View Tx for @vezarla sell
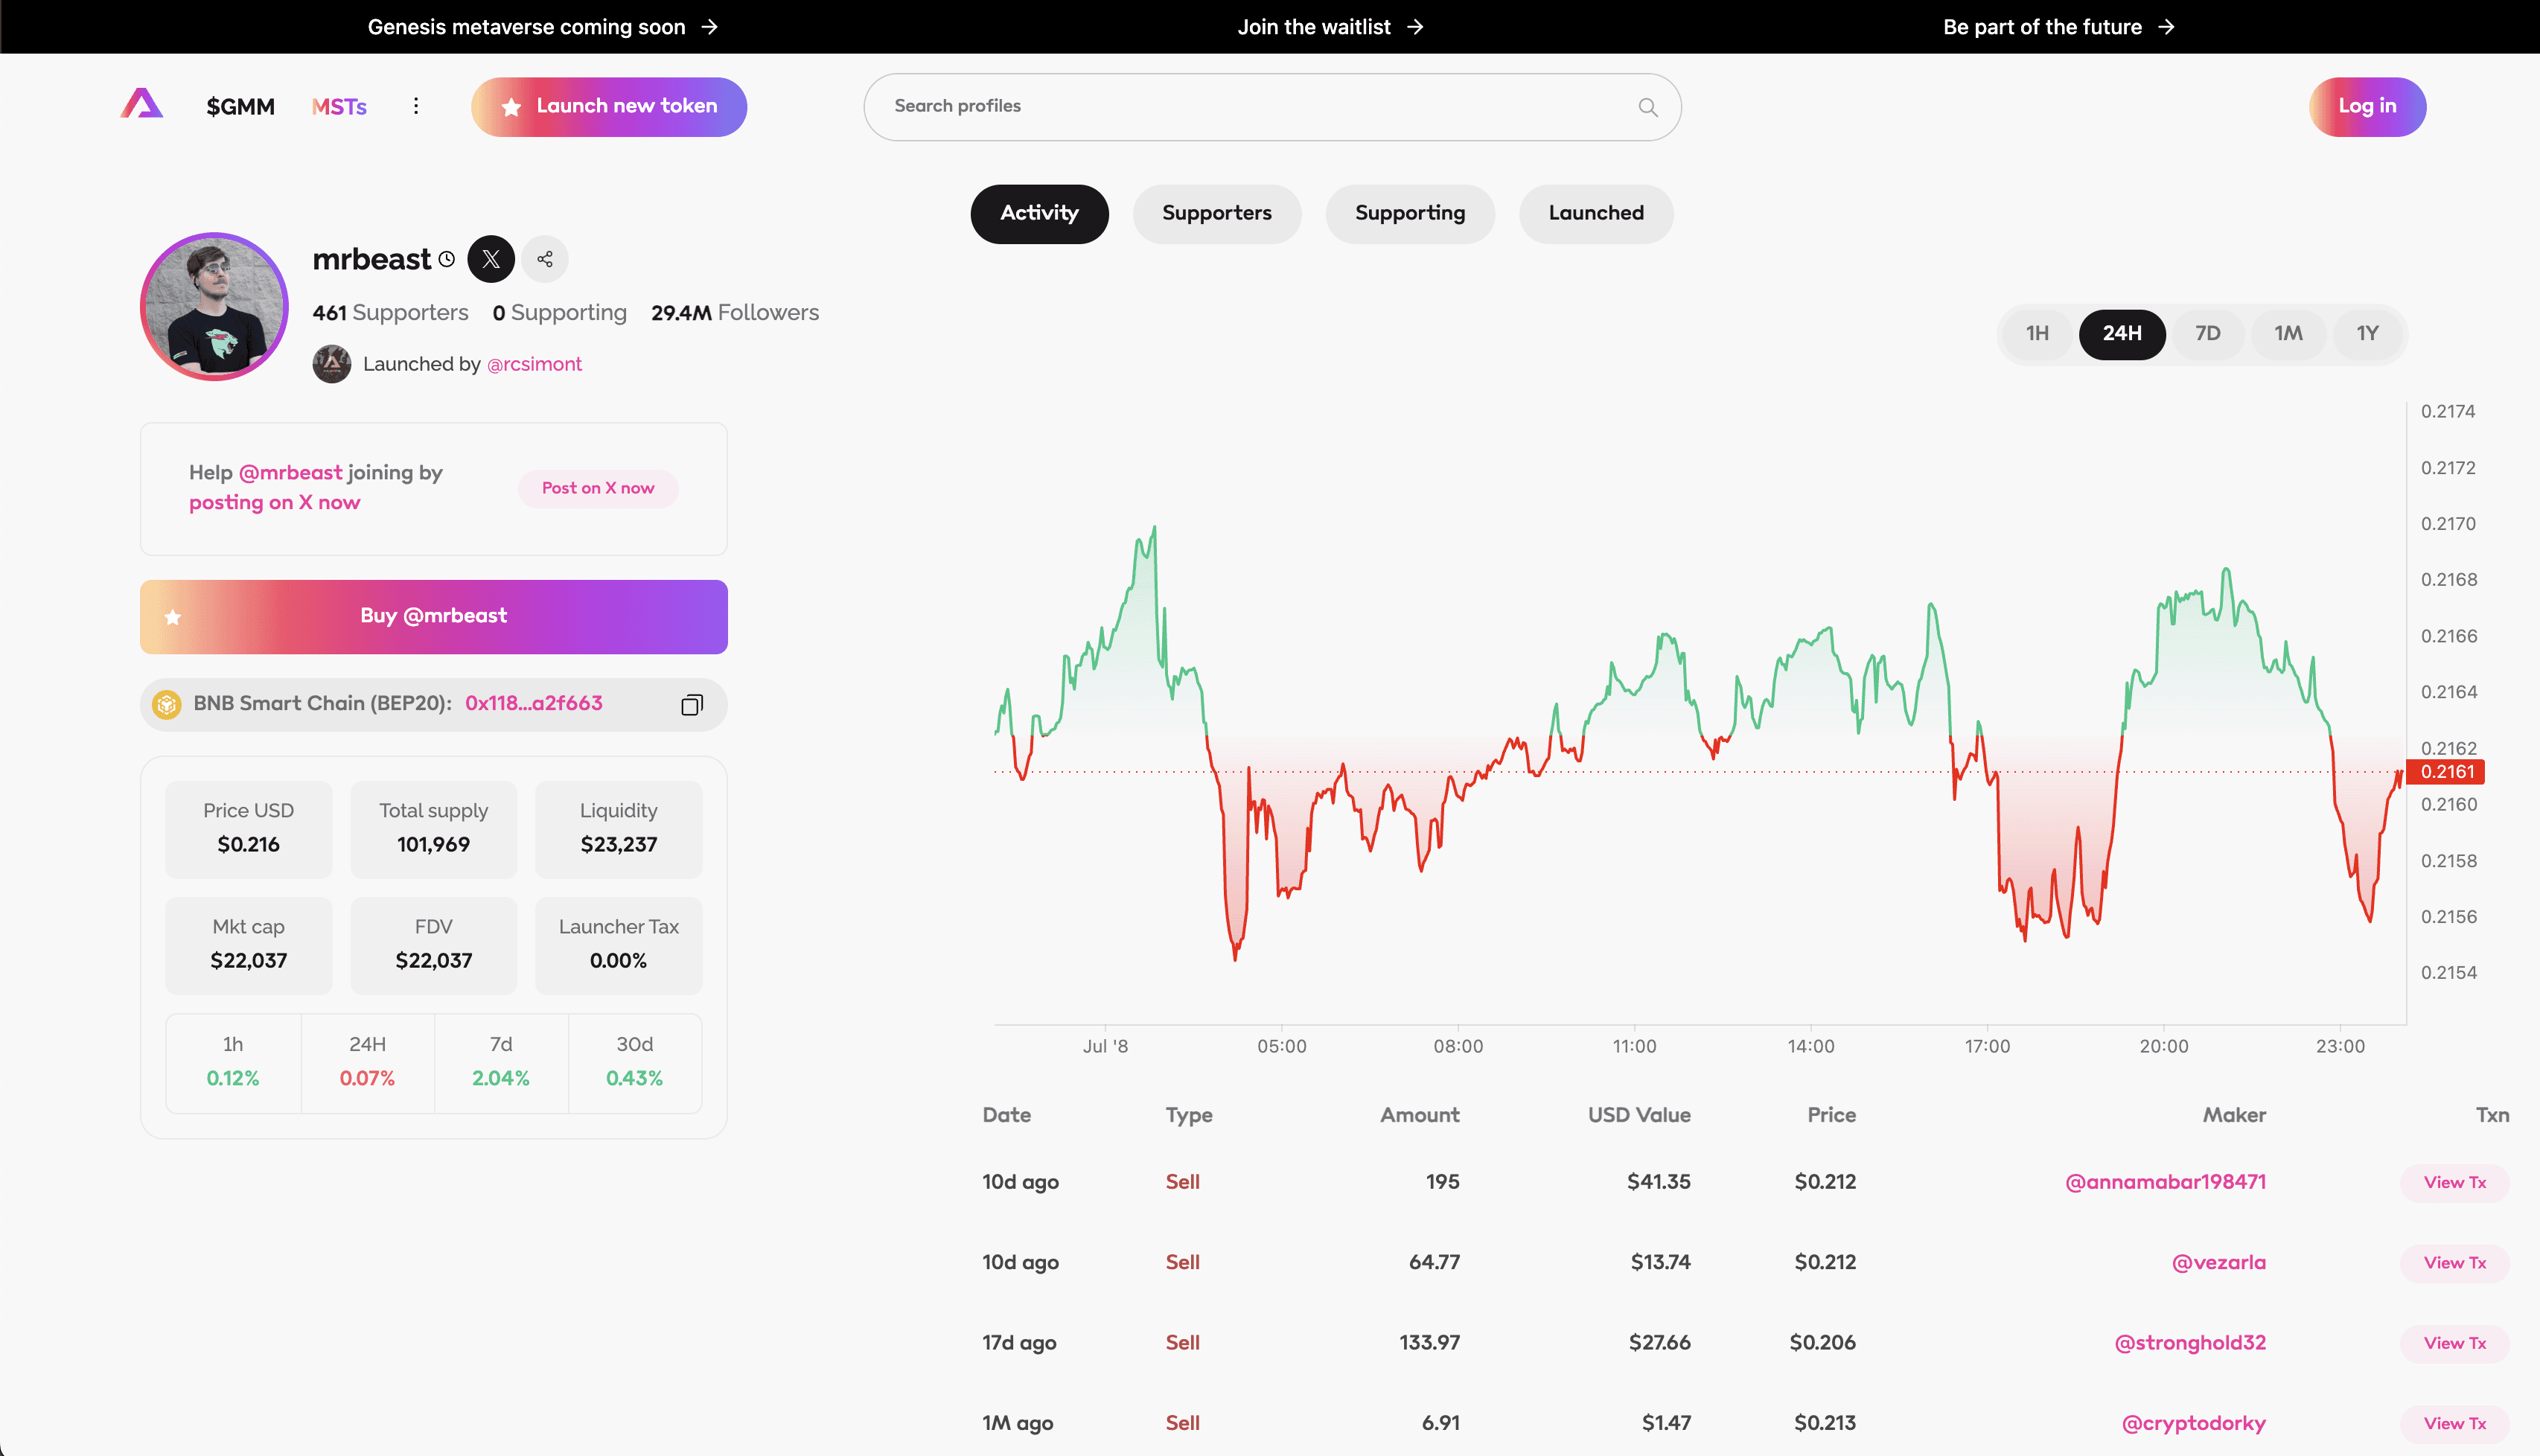 point(2454,1263)
